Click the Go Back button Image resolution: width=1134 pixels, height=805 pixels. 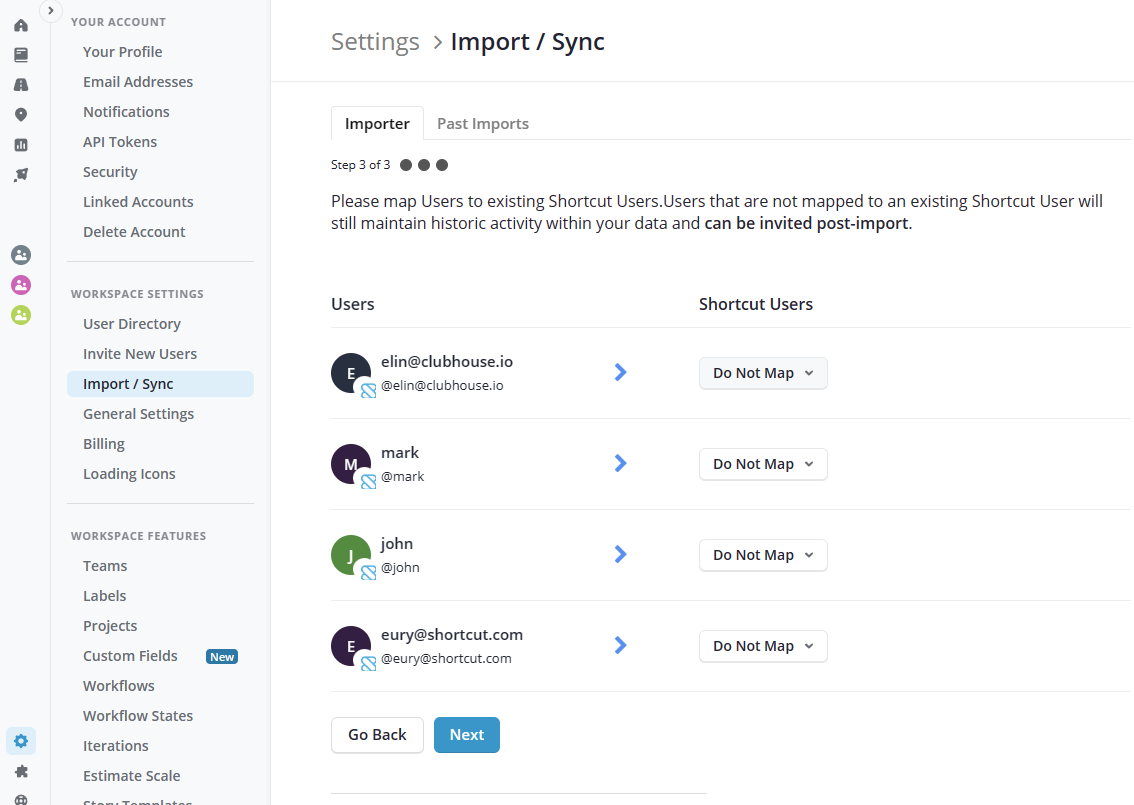click(x=378, y=735)
